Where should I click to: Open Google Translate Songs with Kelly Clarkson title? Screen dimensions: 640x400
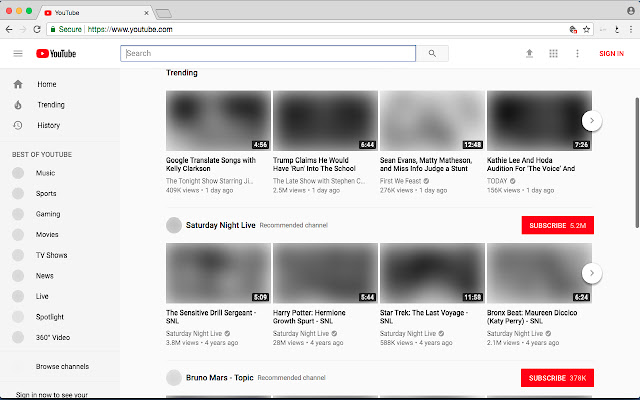pos(211,164)
